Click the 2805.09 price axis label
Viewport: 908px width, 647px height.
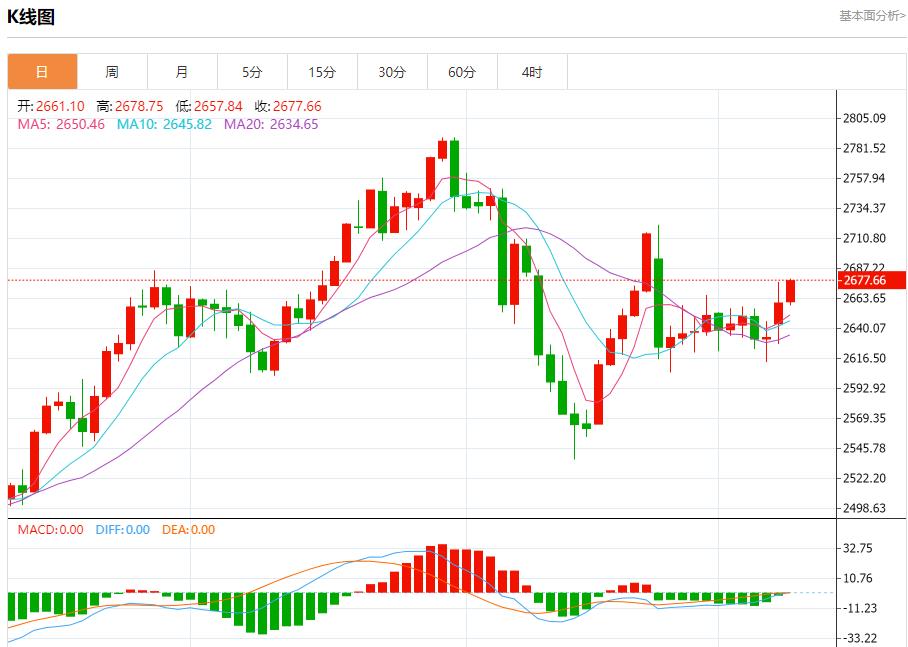point(865,118)
